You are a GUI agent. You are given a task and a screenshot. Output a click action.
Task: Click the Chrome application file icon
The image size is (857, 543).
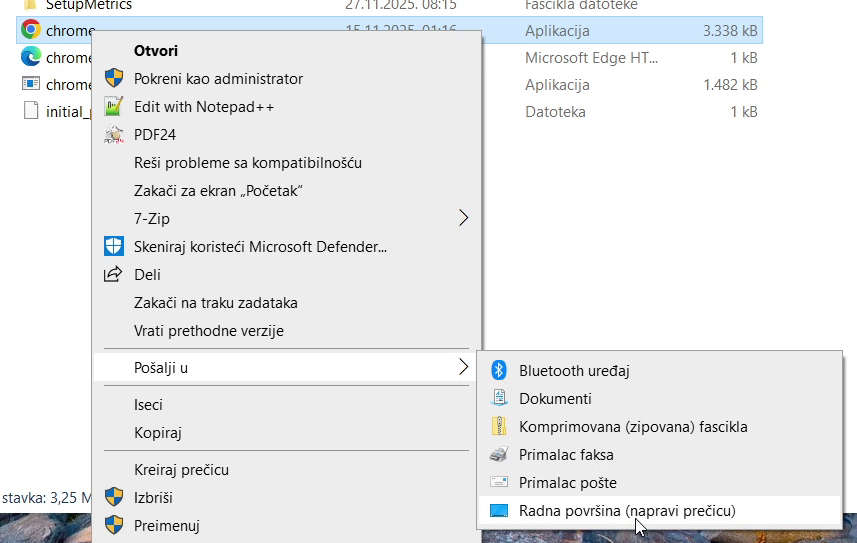pos(30,30)
